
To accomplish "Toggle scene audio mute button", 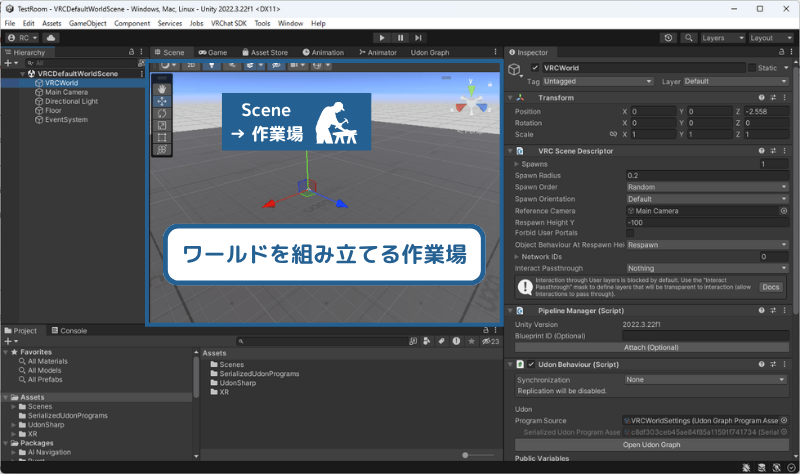I will tap(232, 65).
